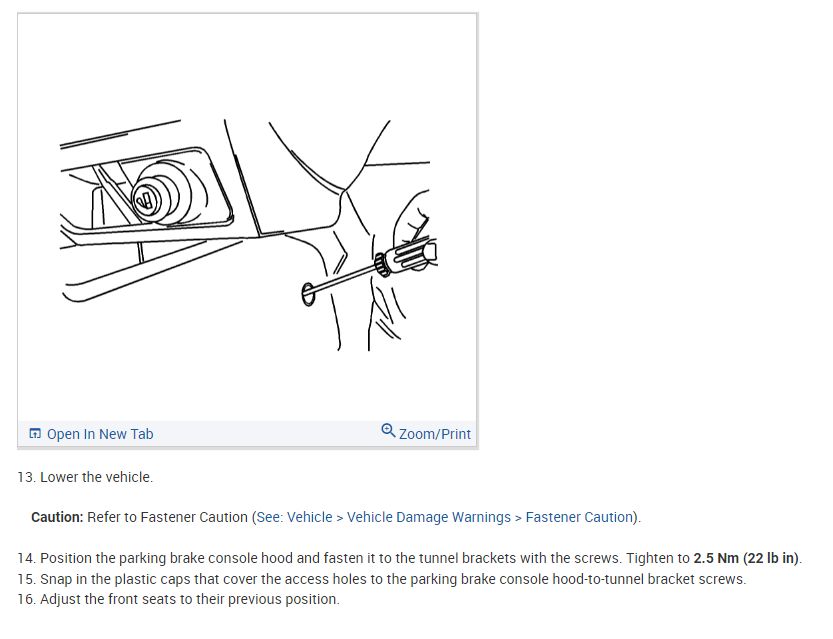Click step 16 Adjust the front seats

(178, 599)
